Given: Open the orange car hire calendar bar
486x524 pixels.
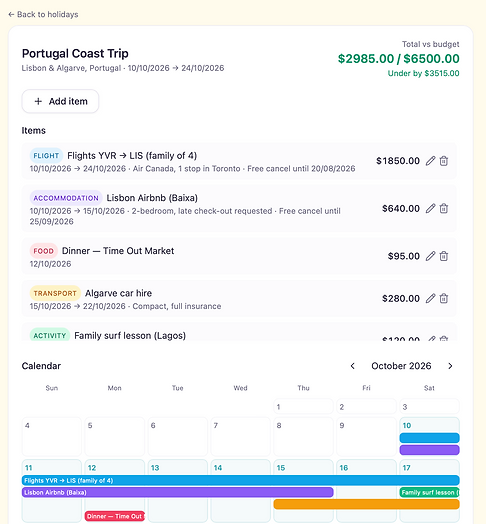Looking at the screenshot, I should (366, 504).
